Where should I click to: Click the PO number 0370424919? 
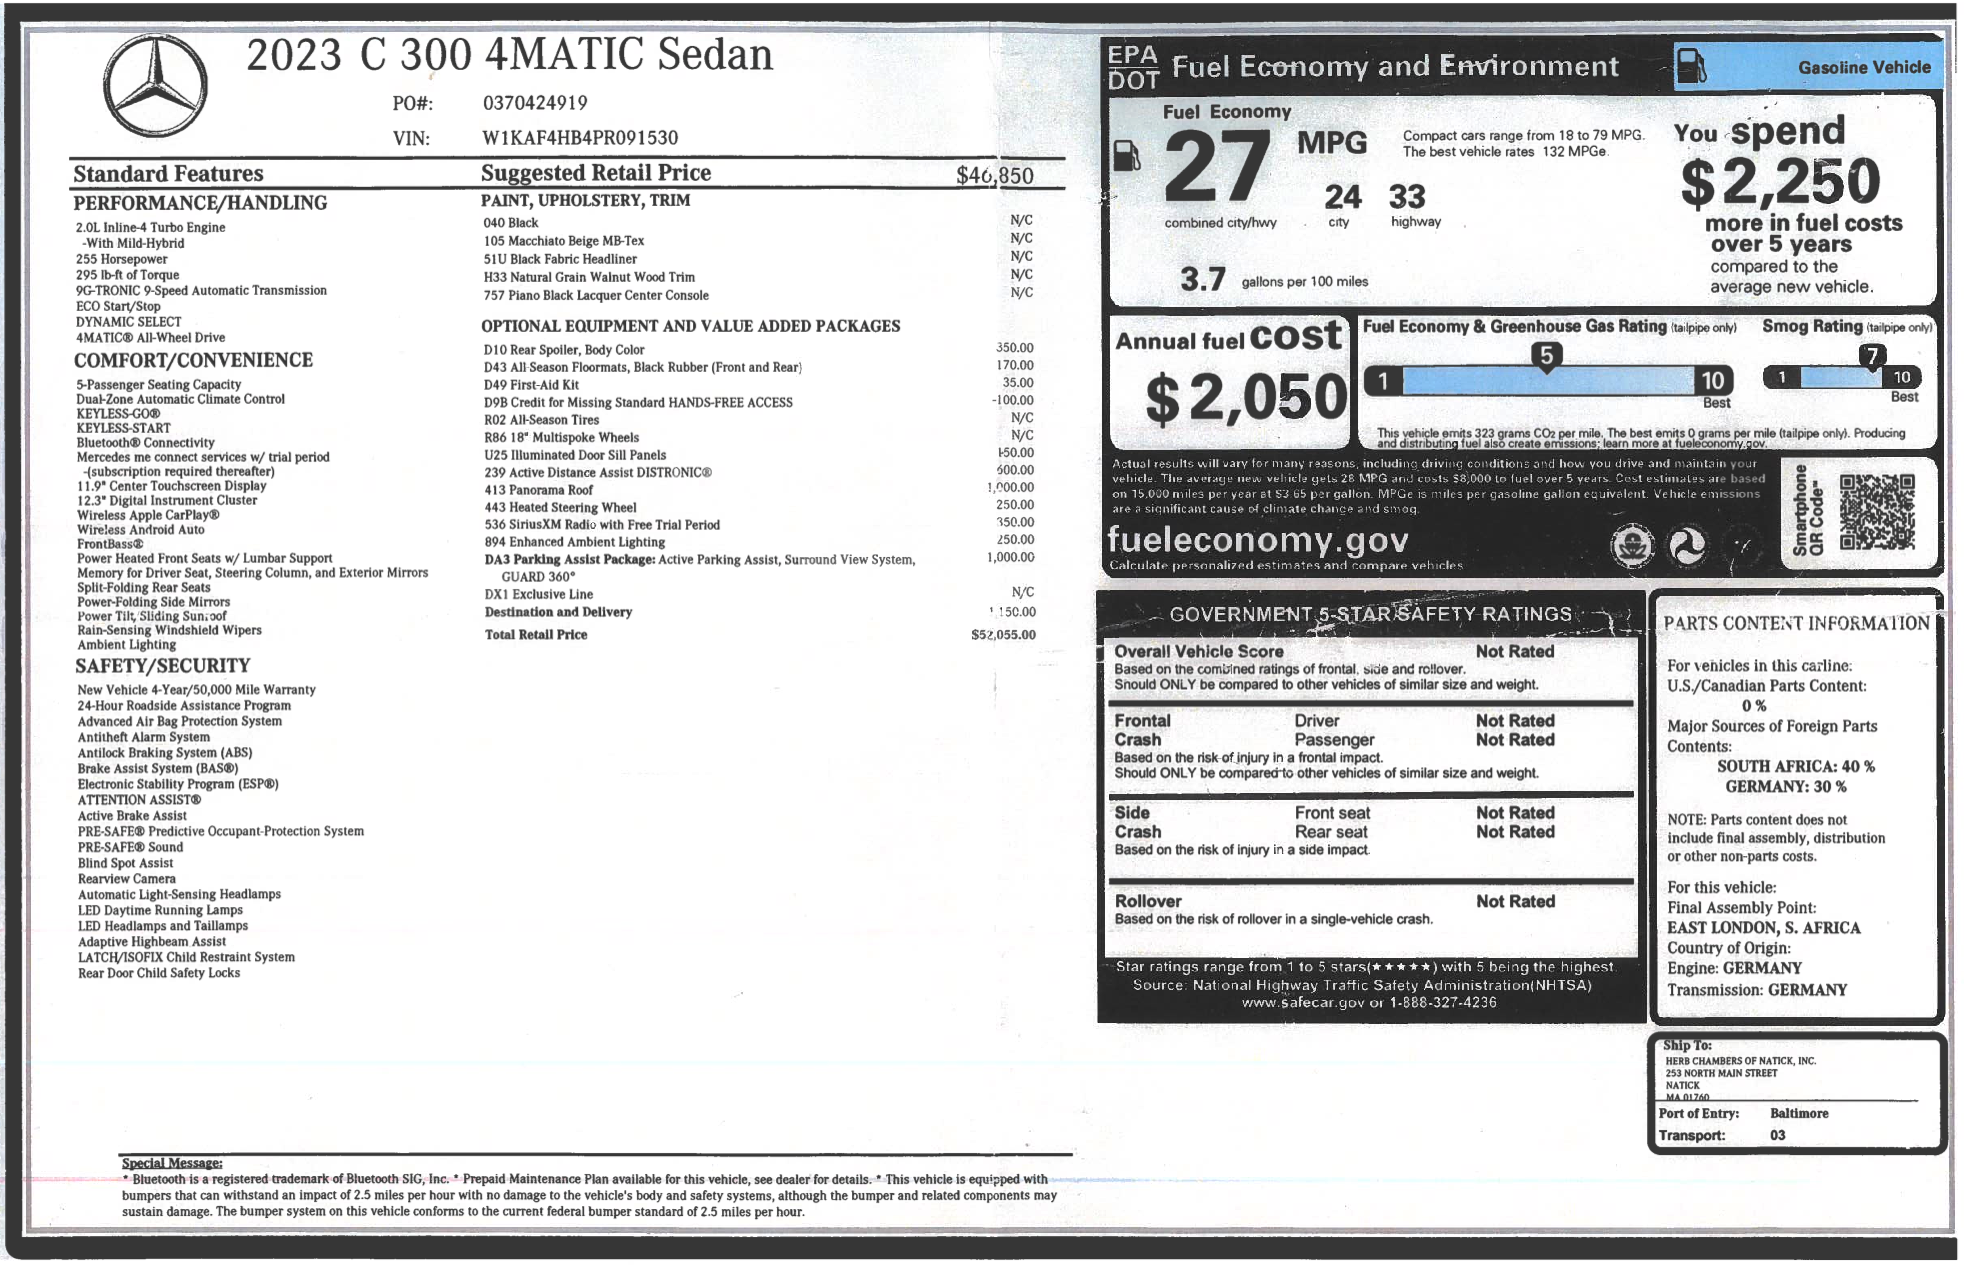[x=535, y=103]
